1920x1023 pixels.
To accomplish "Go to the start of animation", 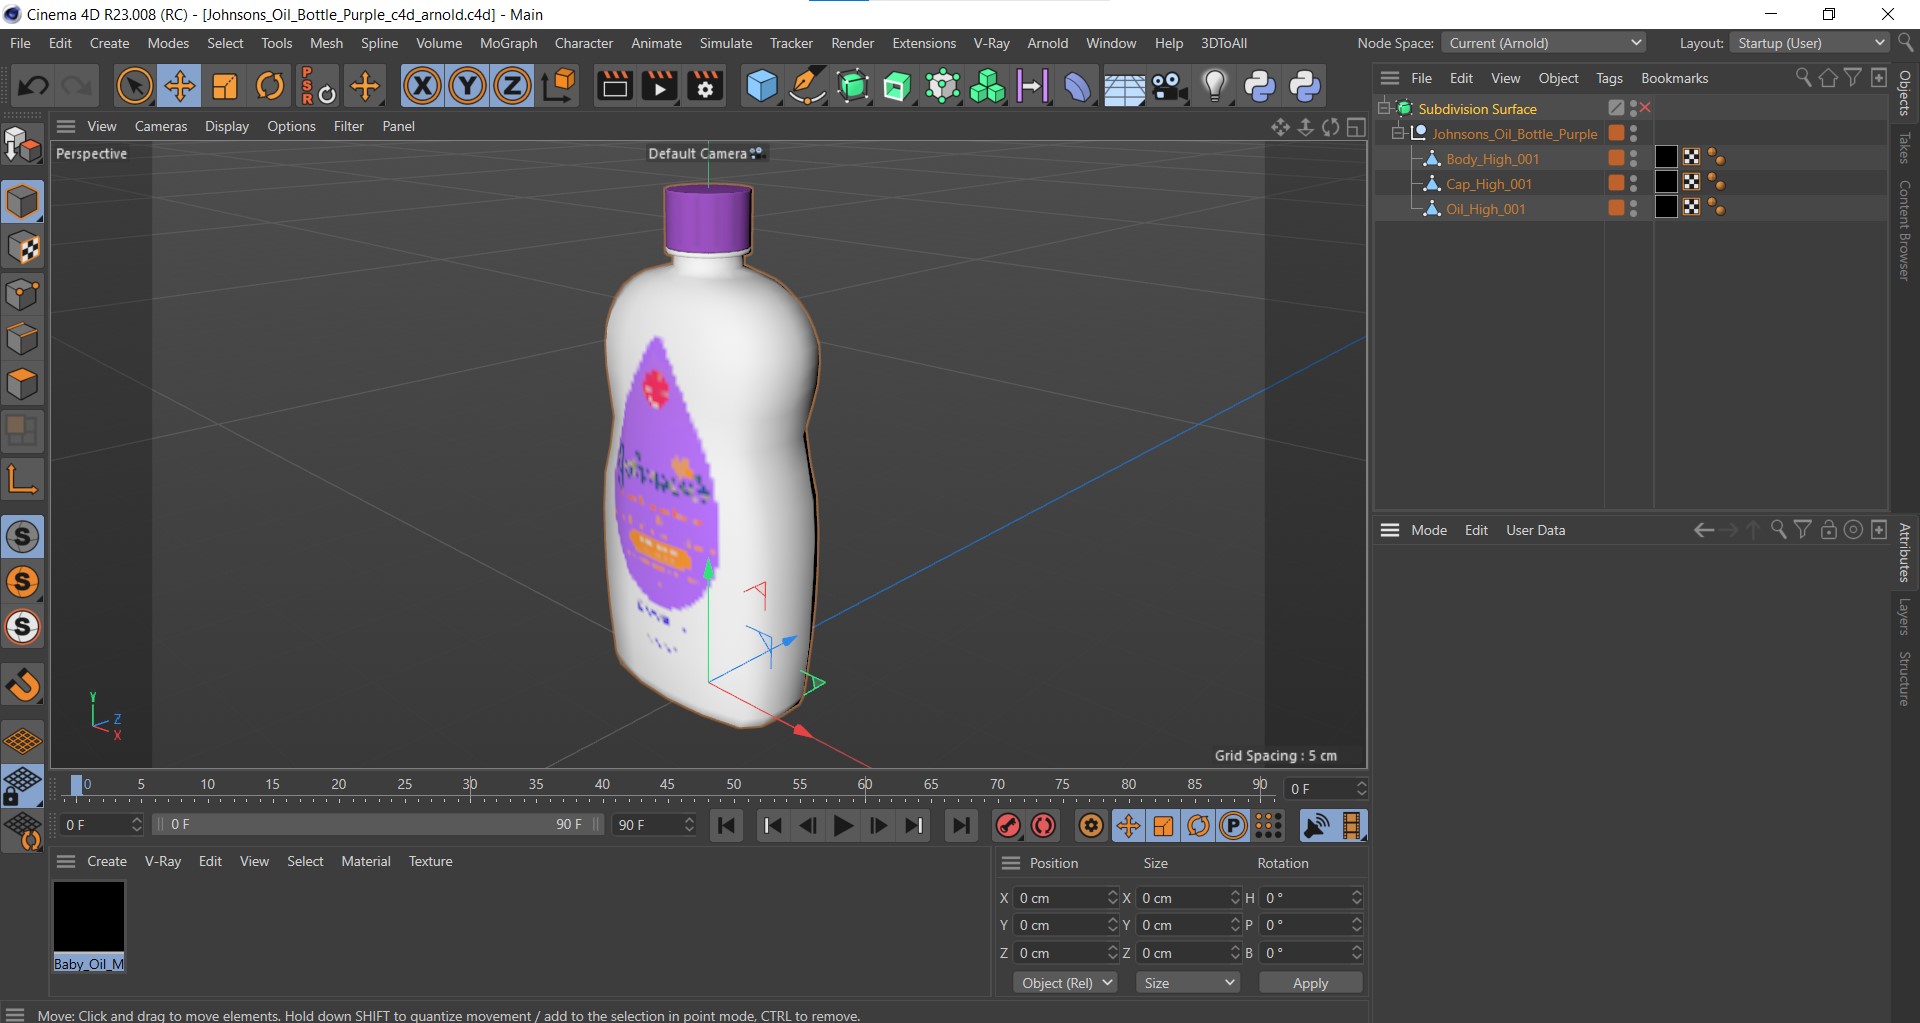I will tap(727, 826).
